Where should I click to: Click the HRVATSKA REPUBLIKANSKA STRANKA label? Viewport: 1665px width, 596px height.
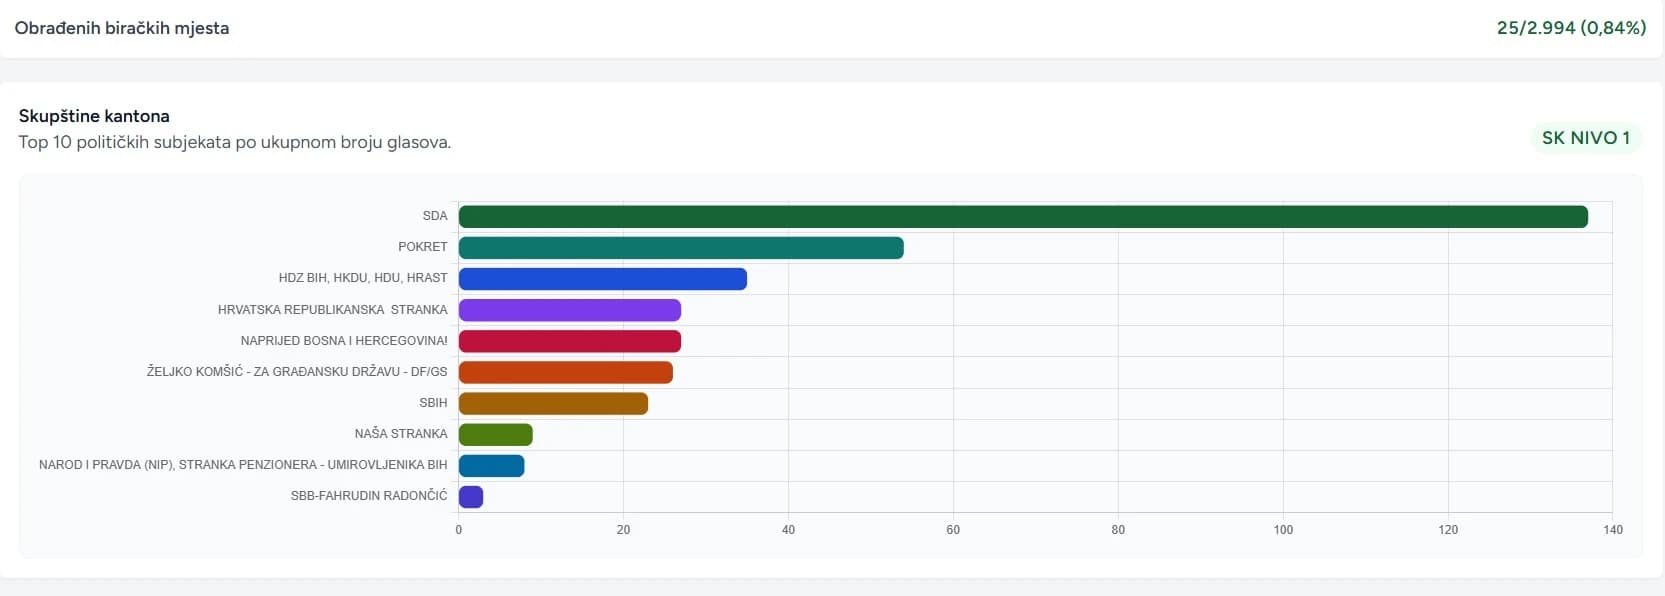point(333,310)
